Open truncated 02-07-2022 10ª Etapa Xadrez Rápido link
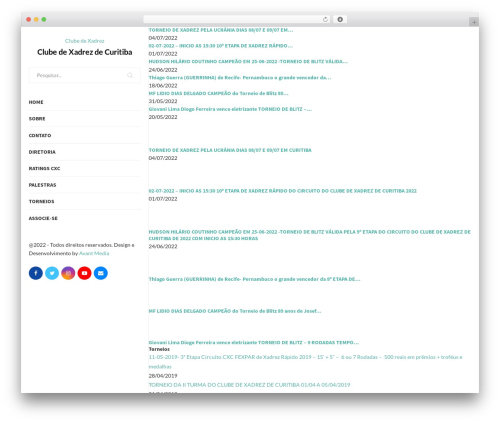This screenshot has width=500, height=423. 221,46
